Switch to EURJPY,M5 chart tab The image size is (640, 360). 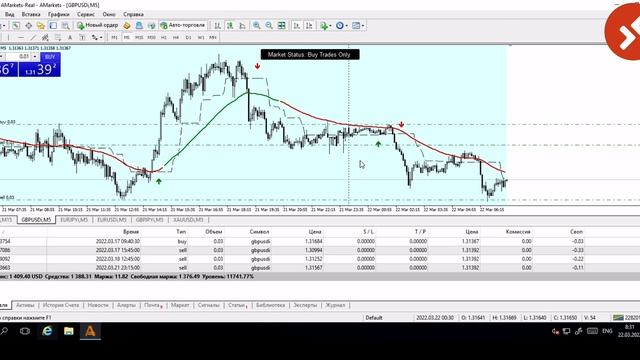click(x=74, y=220)
